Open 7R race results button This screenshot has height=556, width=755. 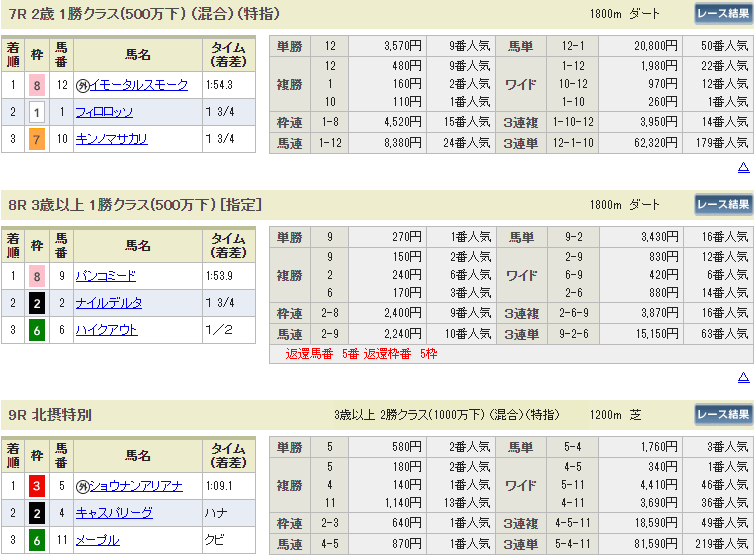724,13
